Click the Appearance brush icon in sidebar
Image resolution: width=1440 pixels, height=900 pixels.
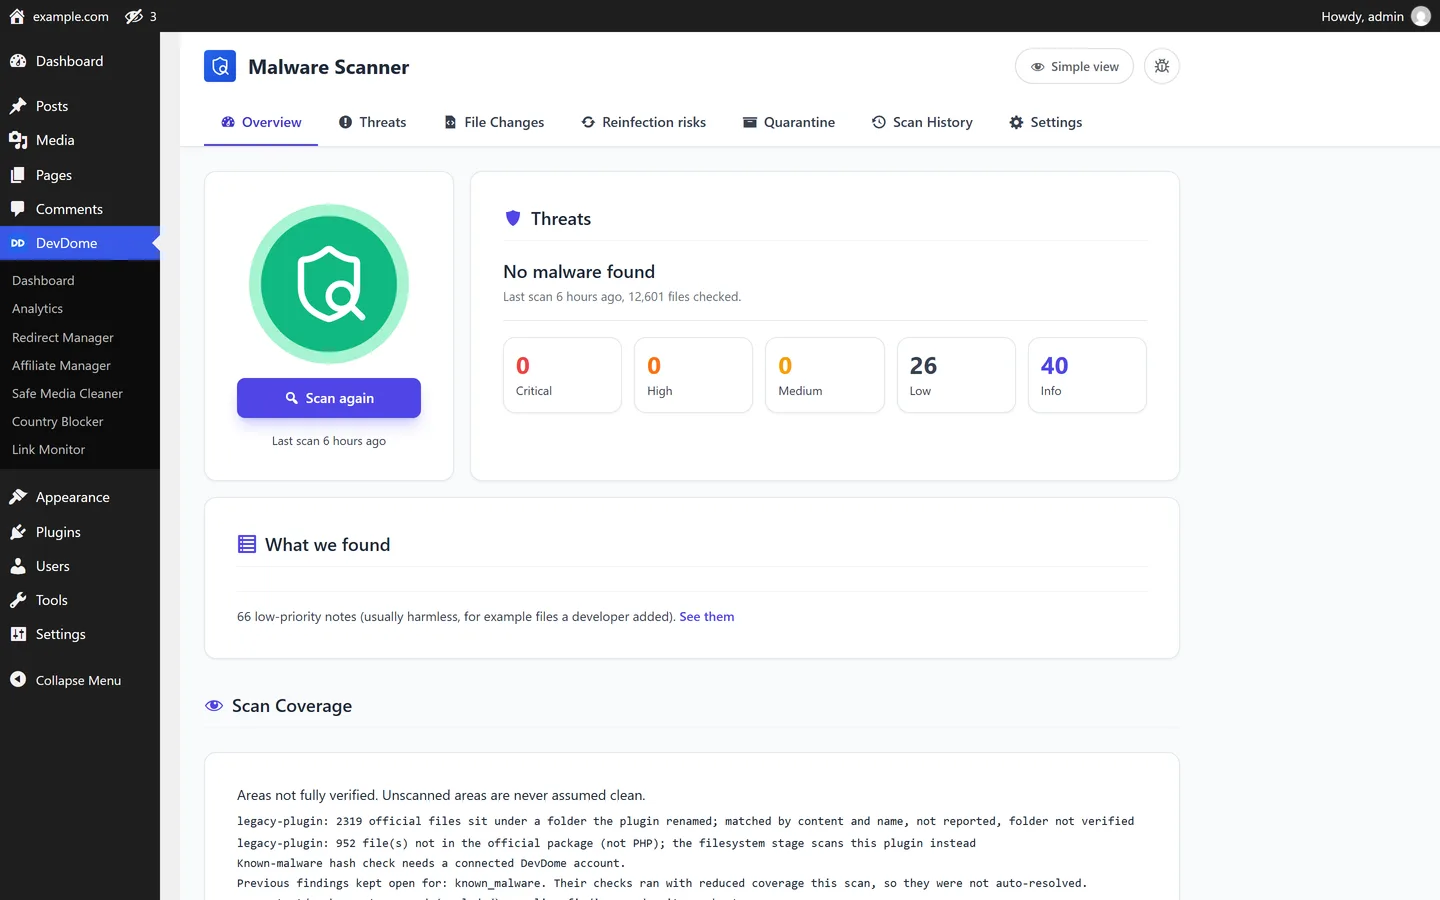coord(18,497)
